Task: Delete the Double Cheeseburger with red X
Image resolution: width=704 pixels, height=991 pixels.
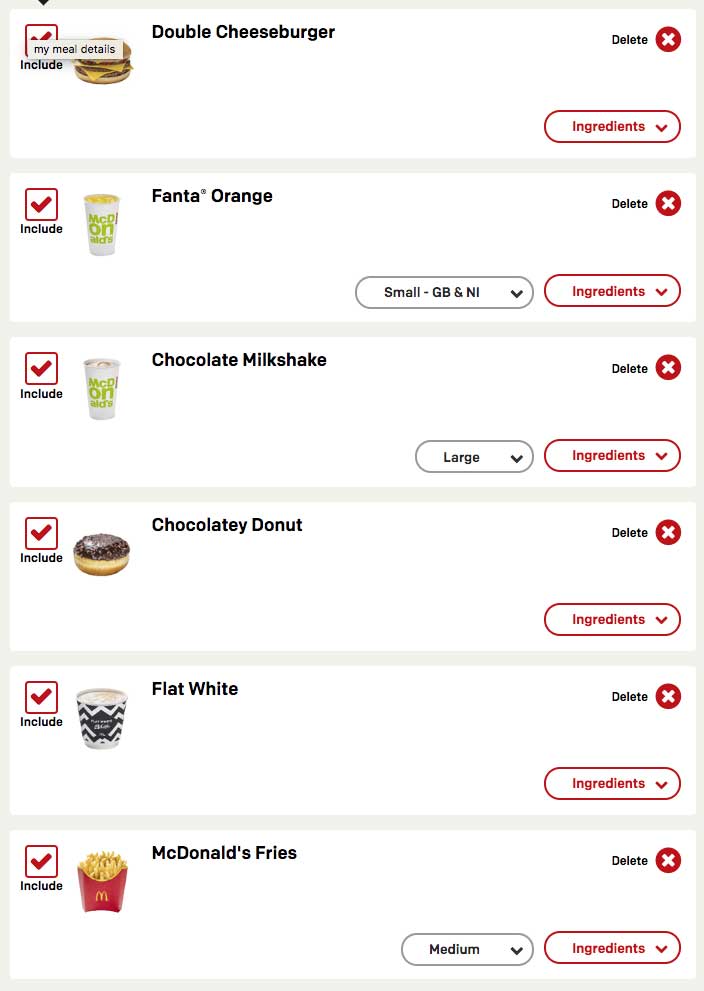Action: [668, 40]
